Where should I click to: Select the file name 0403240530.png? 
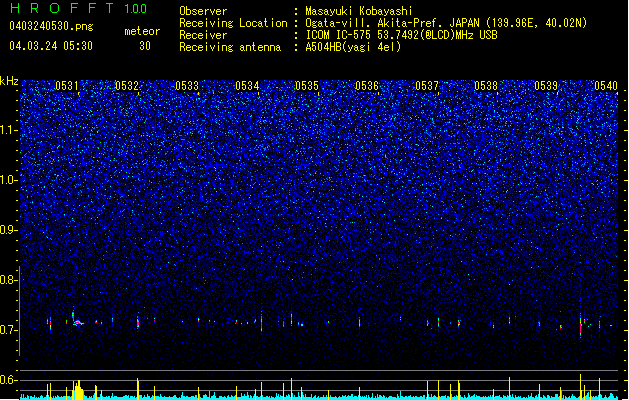(51, 26)
